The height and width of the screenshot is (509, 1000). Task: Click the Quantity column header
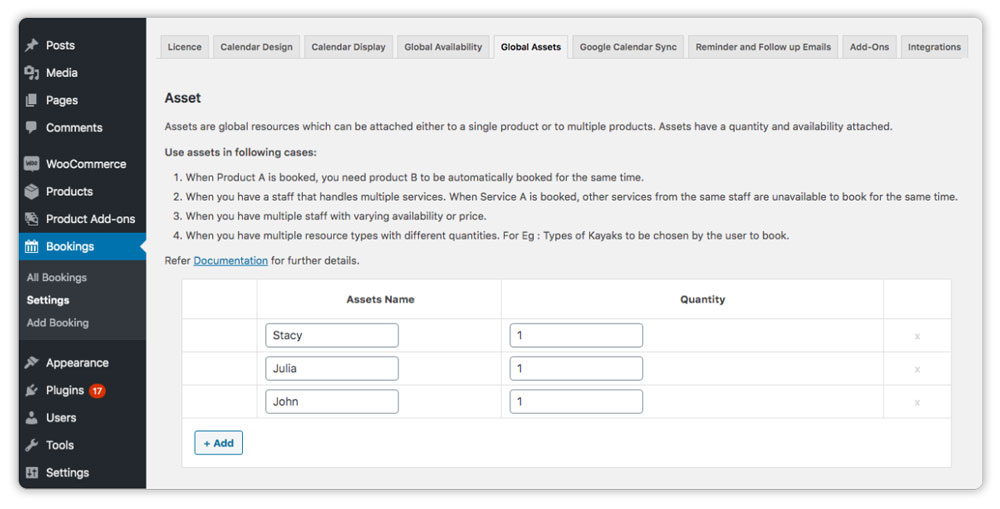pos(702,299)
